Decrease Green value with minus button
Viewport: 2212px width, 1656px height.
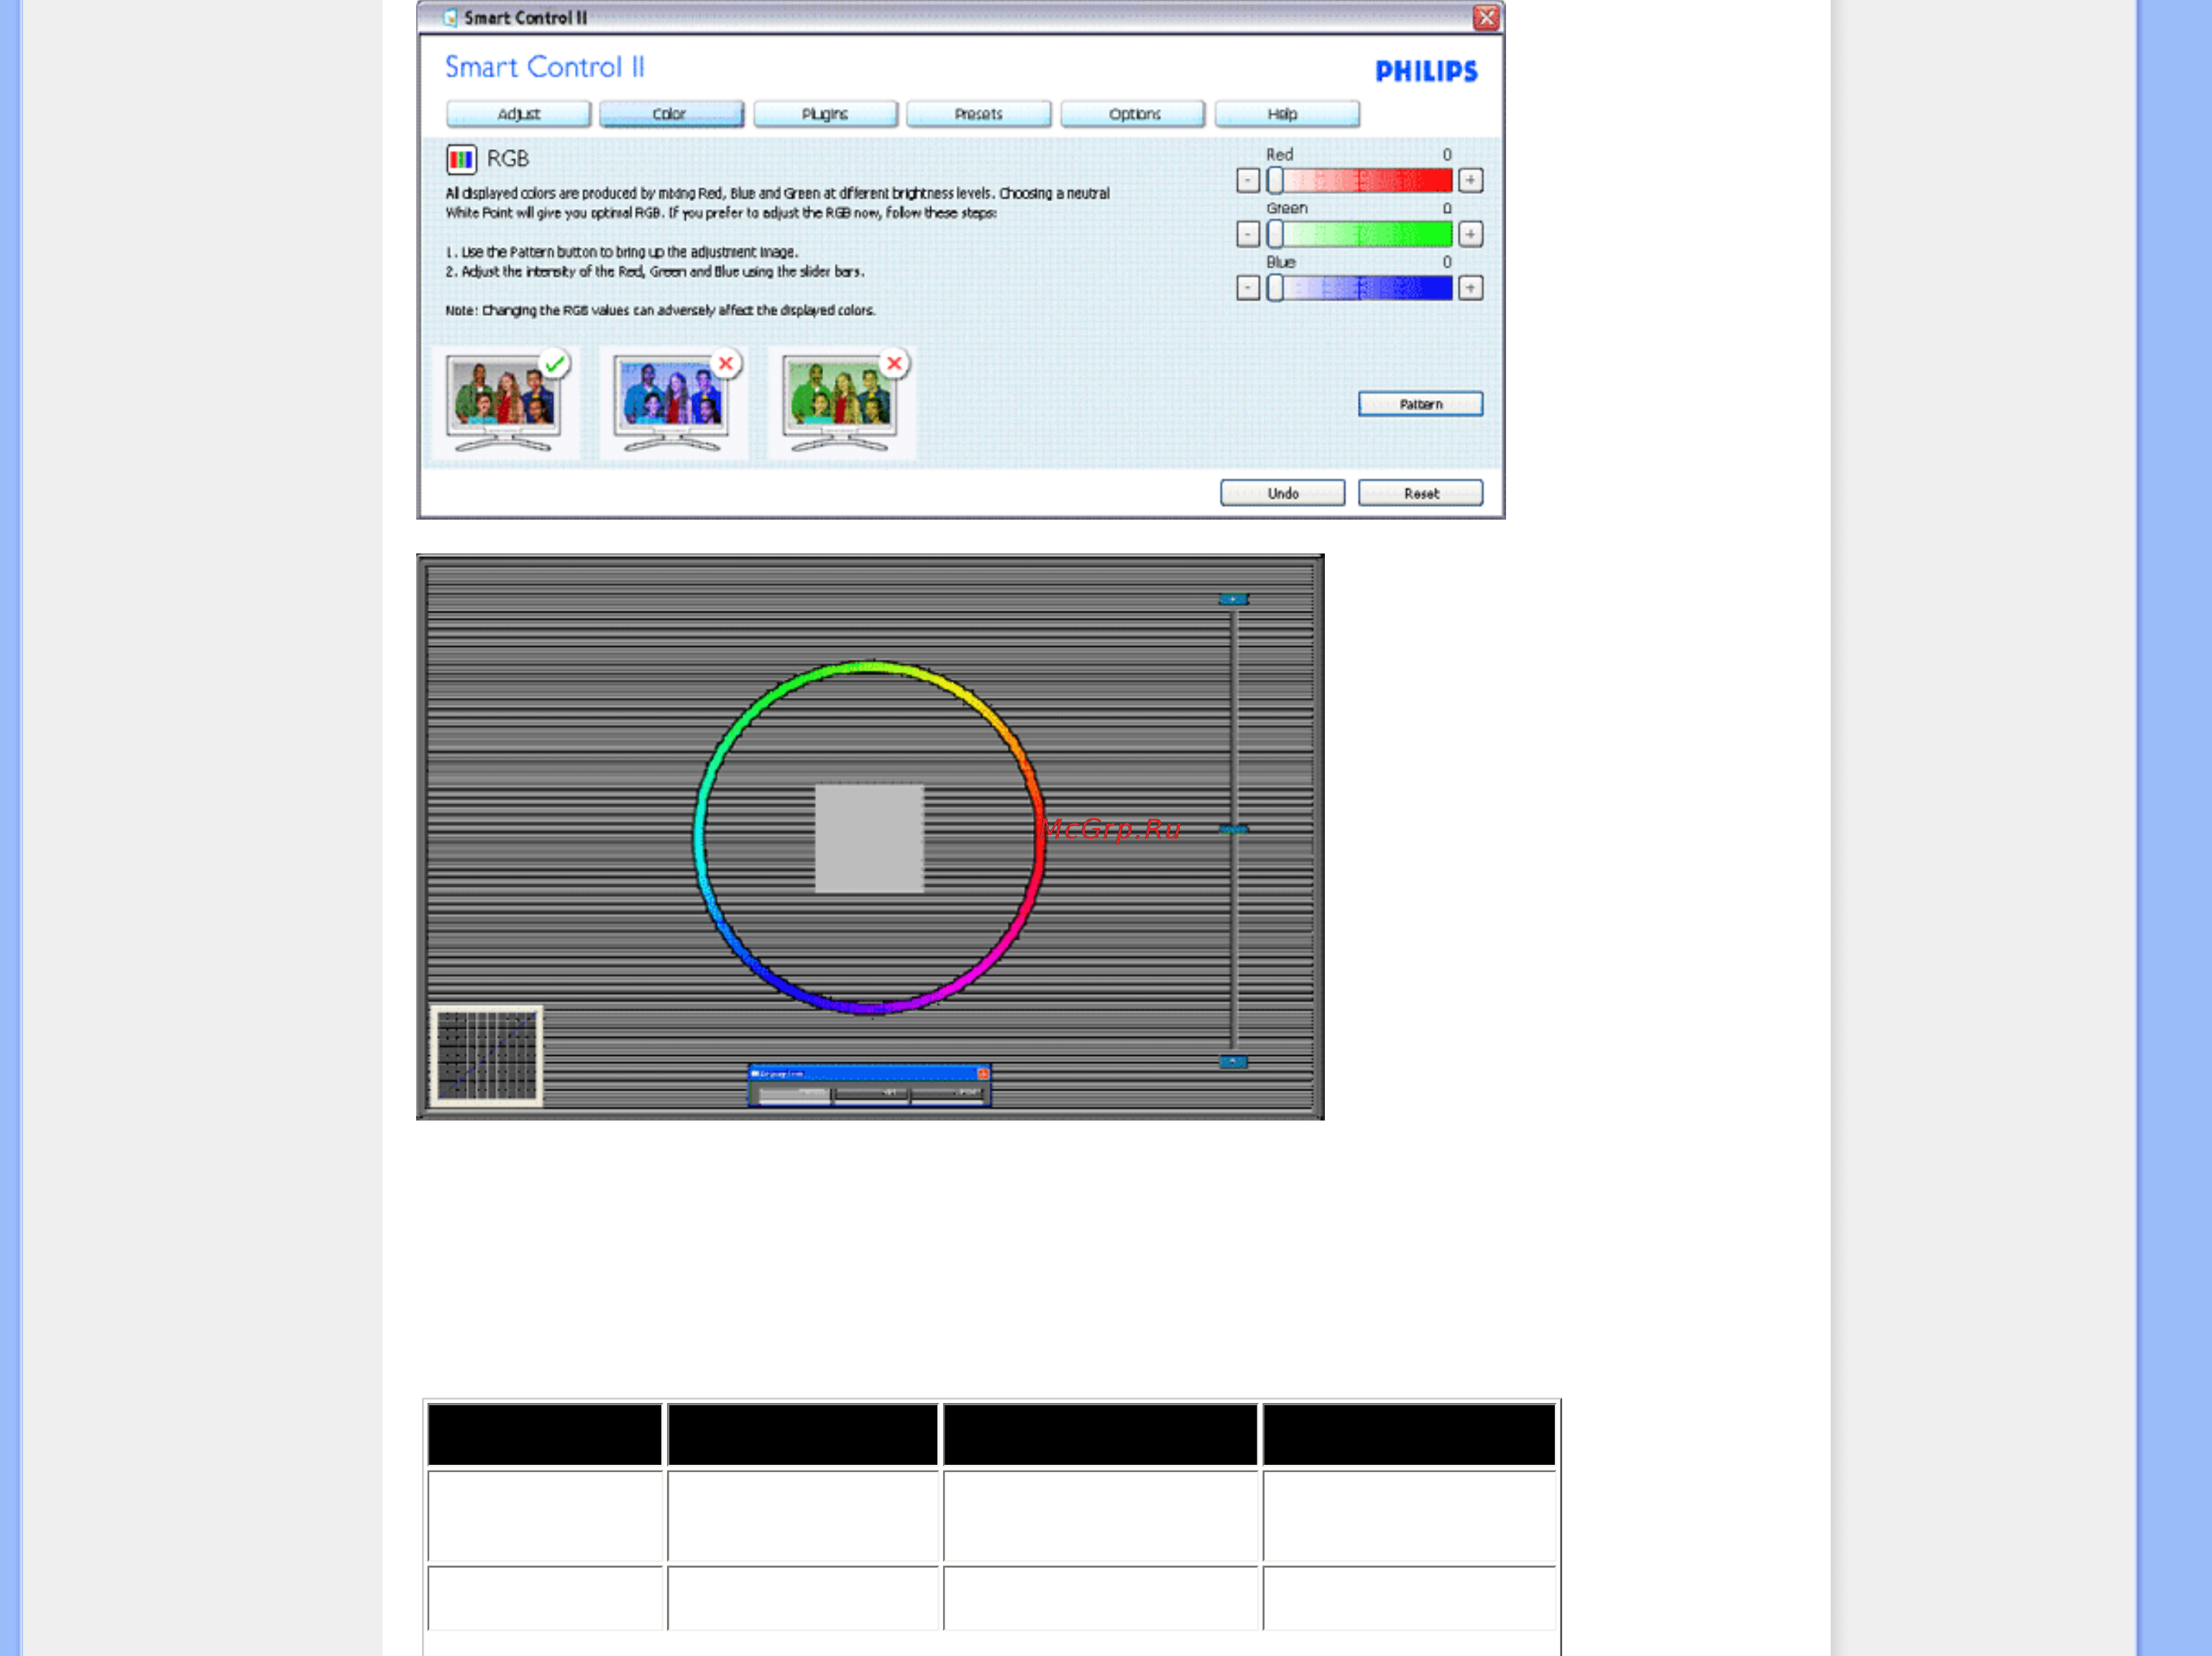click(1247, 234)
